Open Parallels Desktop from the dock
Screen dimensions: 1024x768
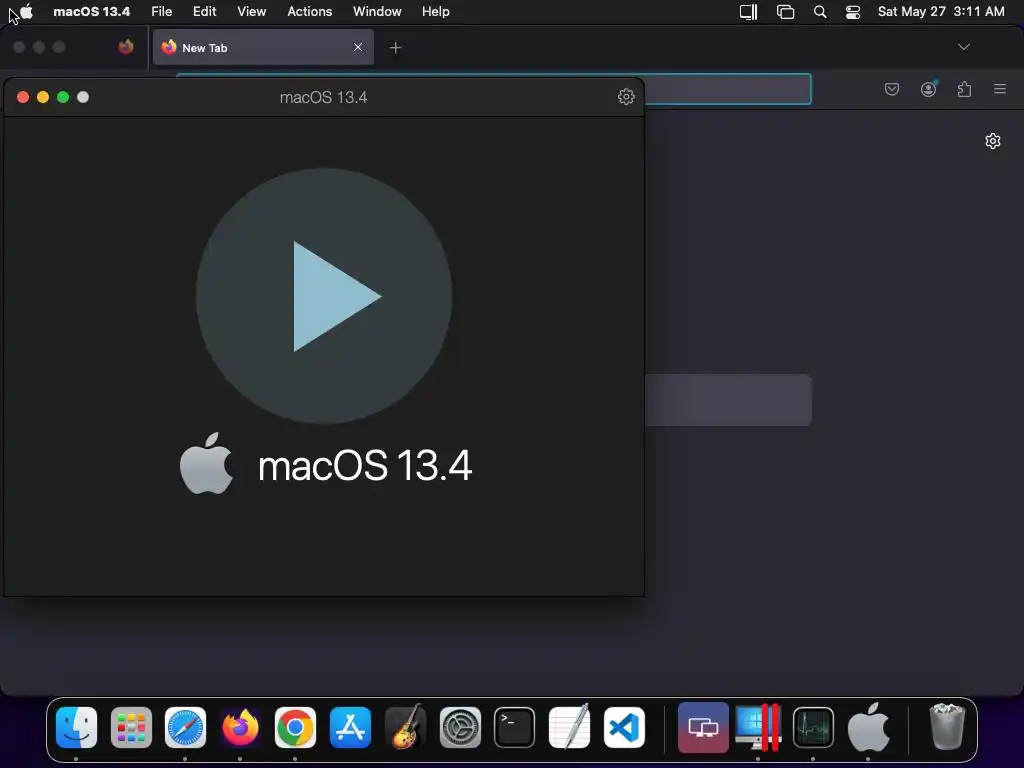758,727
